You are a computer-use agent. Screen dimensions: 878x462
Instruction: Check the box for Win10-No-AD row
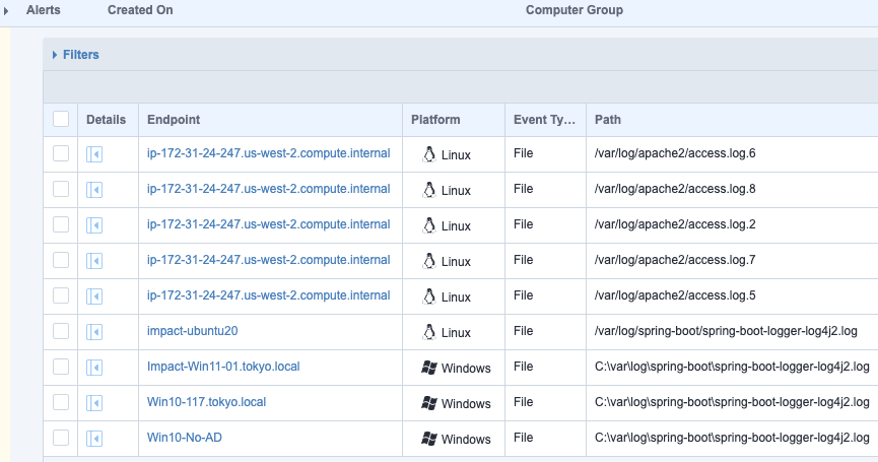coord(61,438)
